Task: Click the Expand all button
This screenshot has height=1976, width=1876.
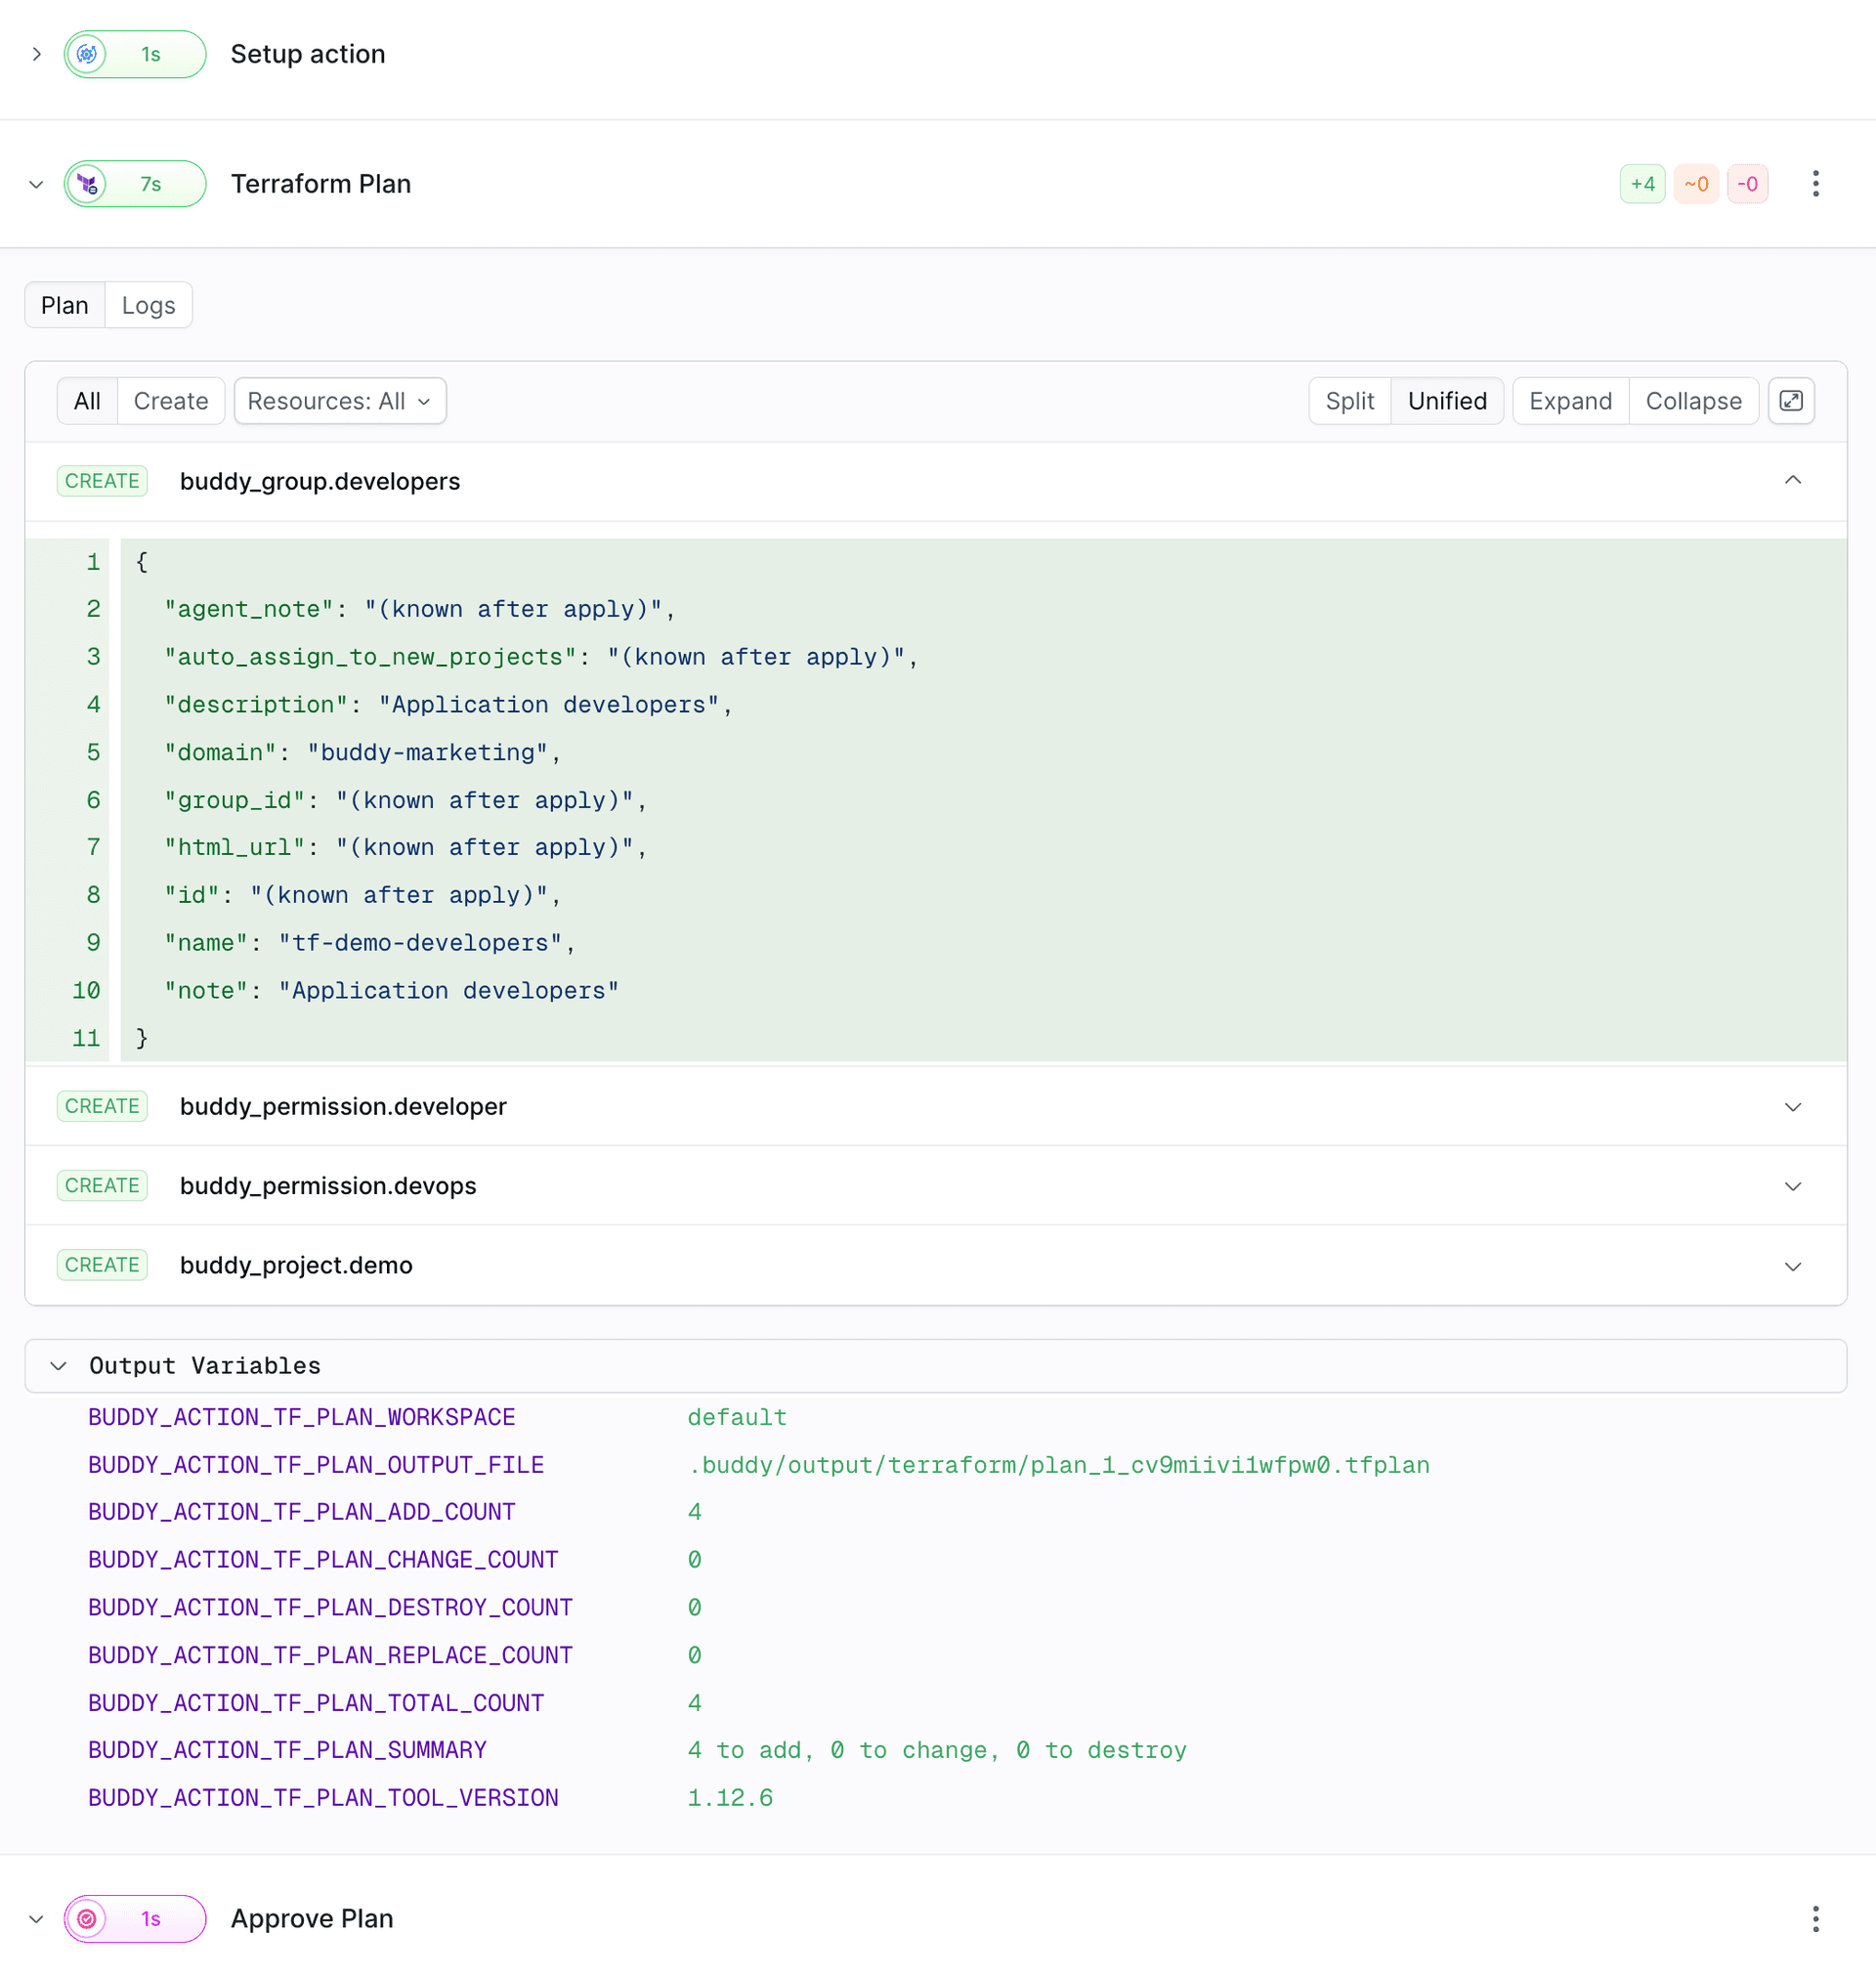Action: (x=1570, y=401)
